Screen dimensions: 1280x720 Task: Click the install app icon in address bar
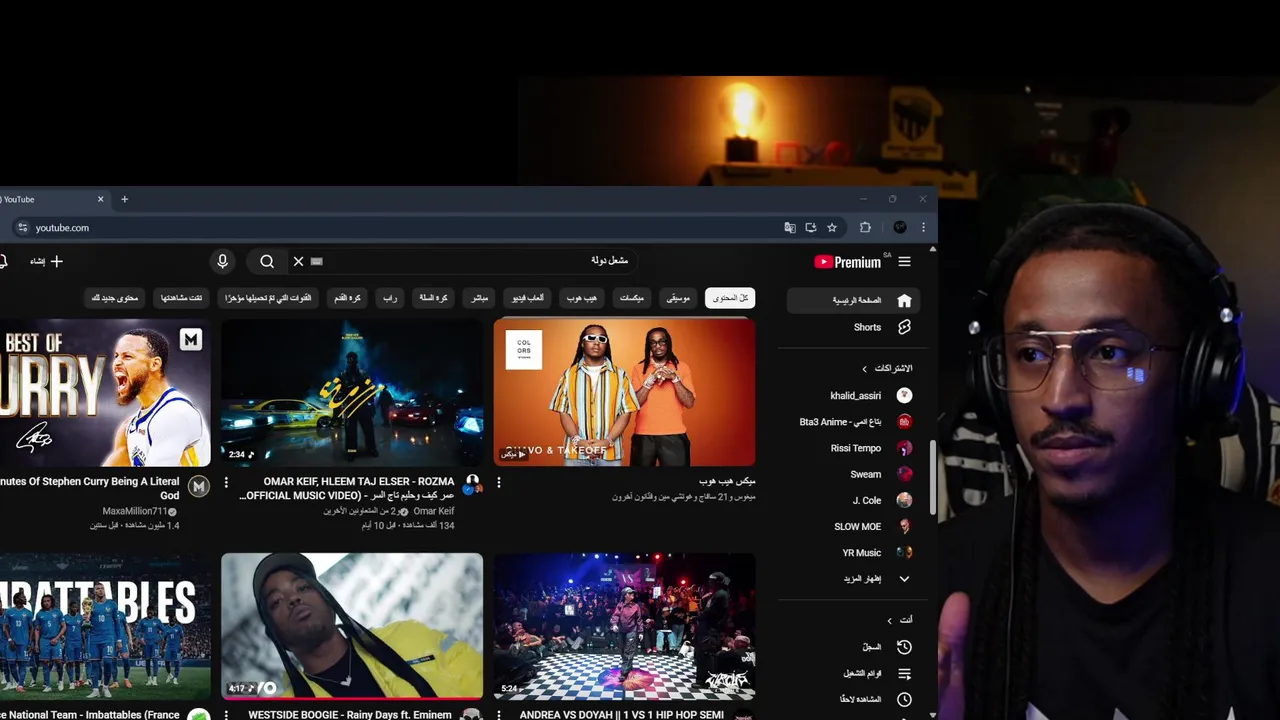[811, 228]
